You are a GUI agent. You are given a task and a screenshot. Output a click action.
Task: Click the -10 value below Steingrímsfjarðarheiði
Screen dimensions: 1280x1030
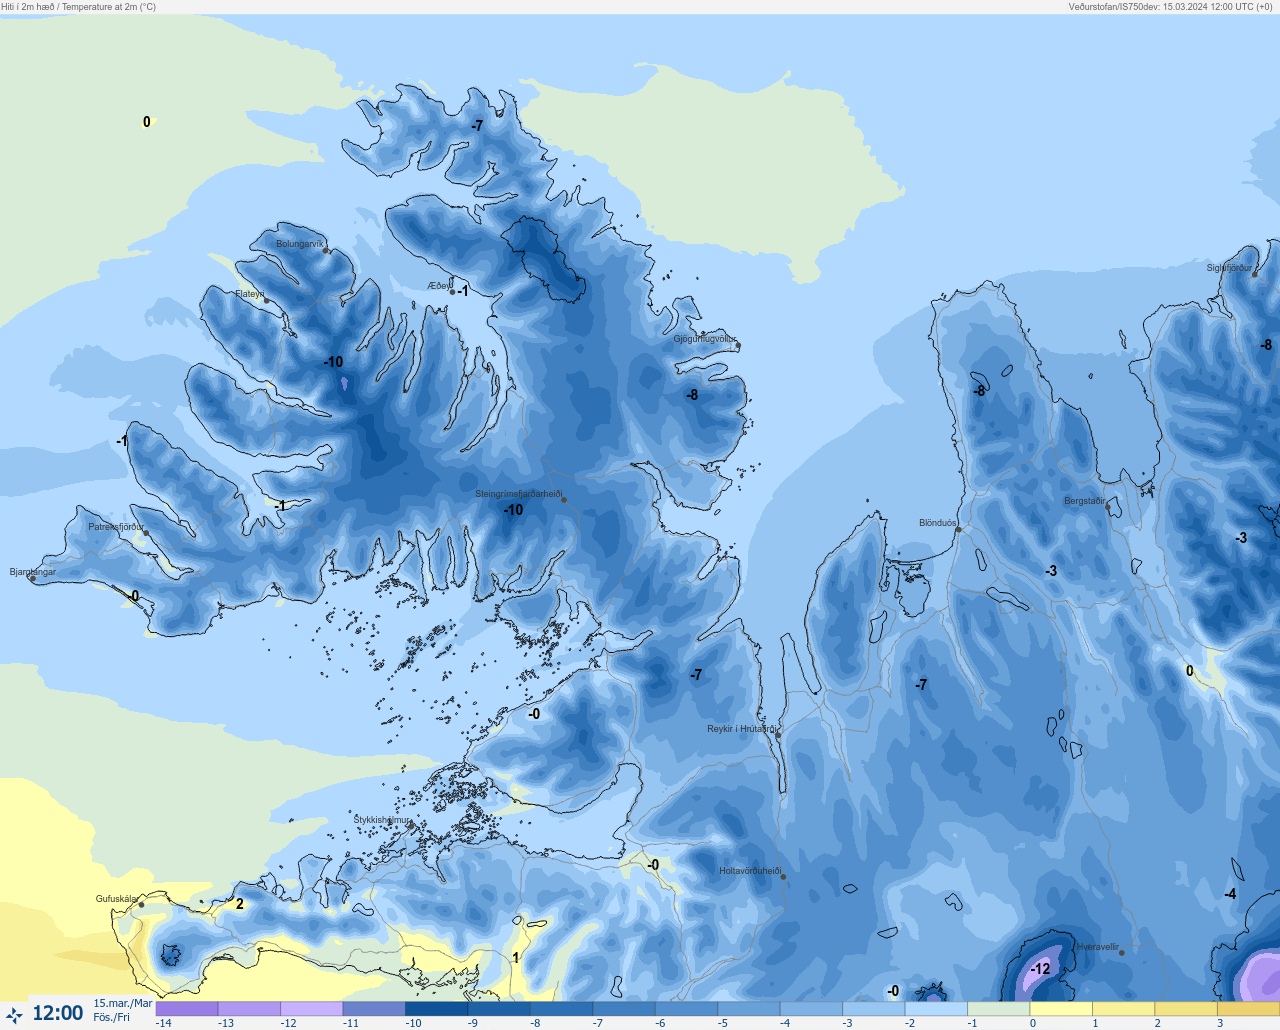513,510
